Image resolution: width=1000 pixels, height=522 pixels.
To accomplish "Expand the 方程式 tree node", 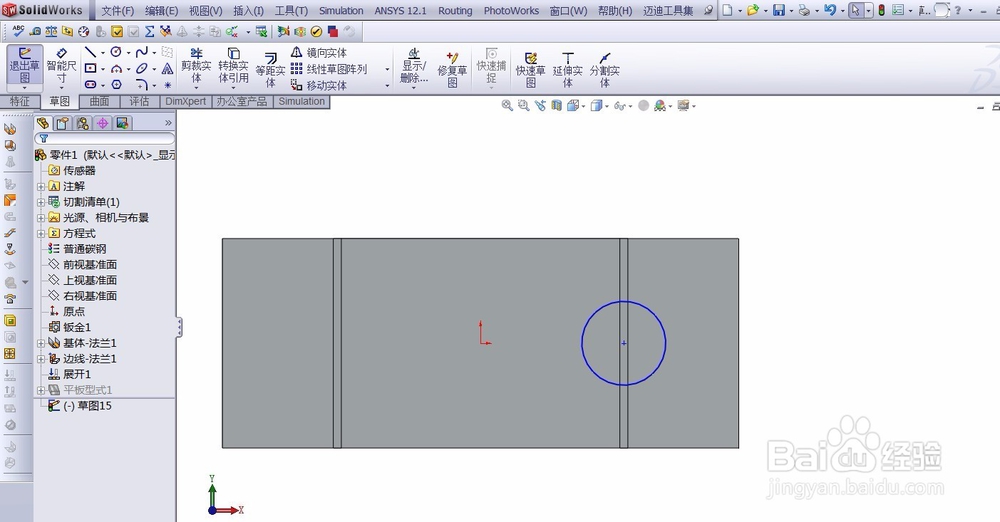I will 41,234.
